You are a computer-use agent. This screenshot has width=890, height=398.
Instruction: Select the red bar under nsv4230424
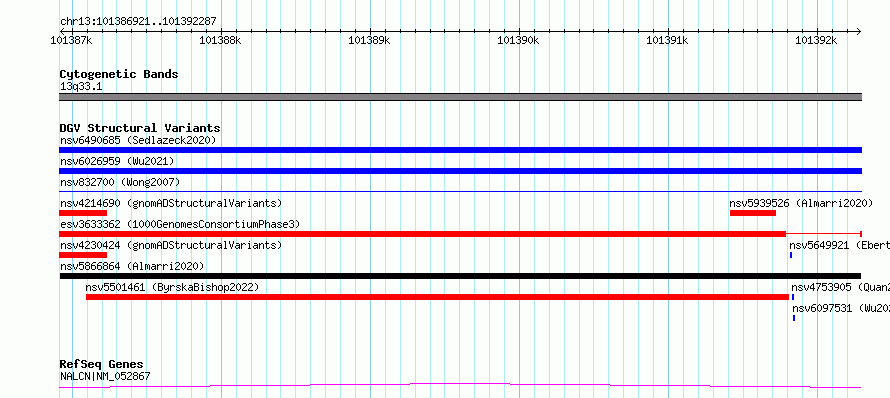pyautogui.click(x=83, y=255)
